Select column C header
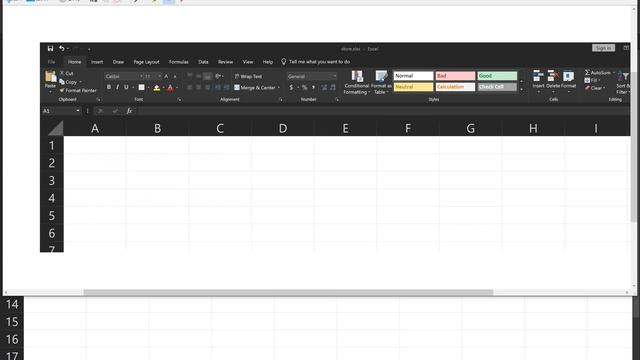Viewport: 640px width, 360px height. click(x=220, y=129)
